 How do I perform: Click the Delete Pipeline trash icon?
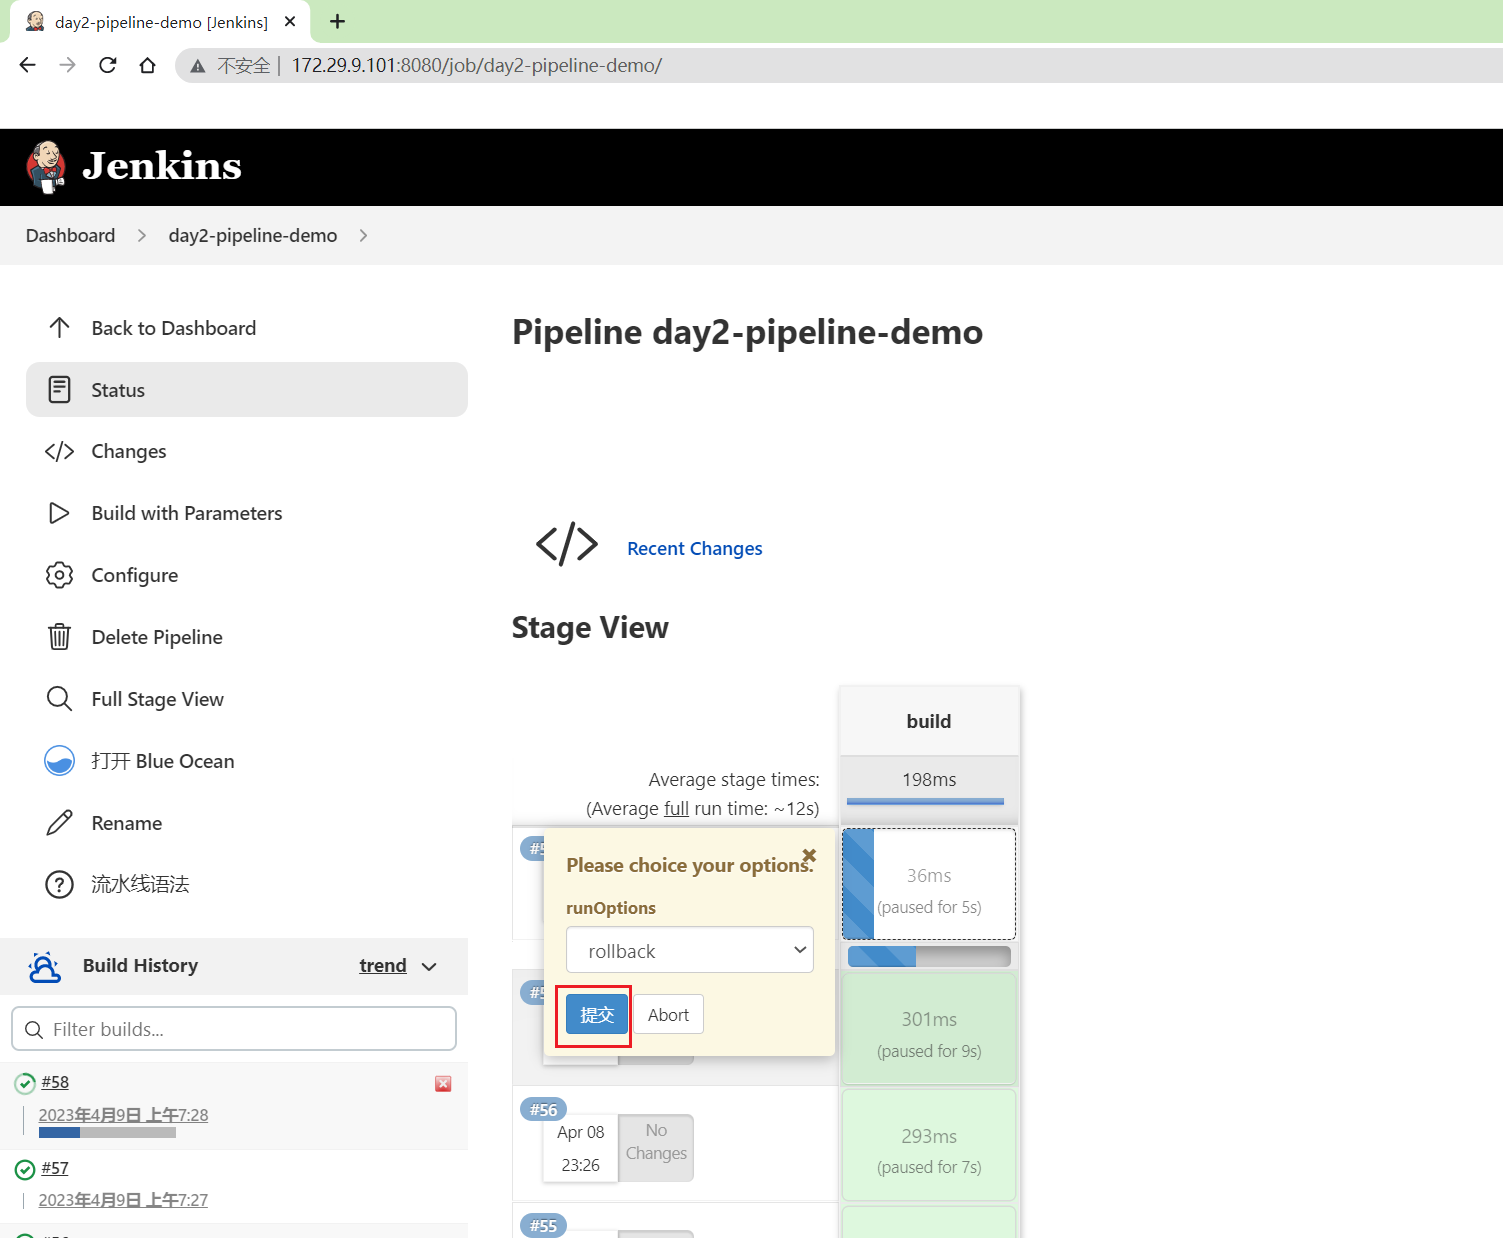[x=59, y=637]
